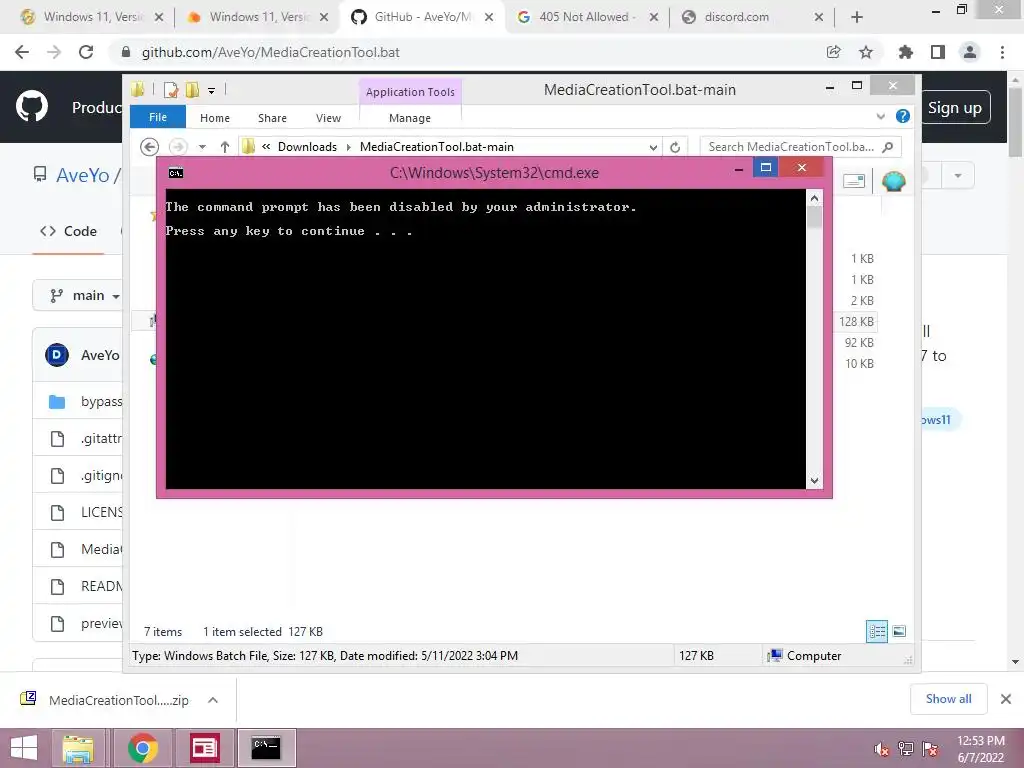This screenshot has width=1024, height=768.
Task: Expand MediaCreationTool zip download options
Action: (213, 700)
